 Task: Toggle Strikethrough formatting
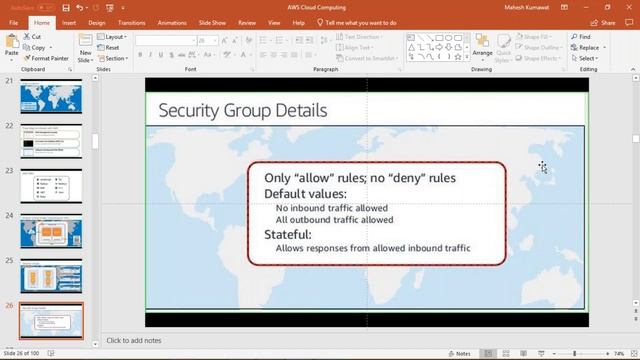[x=182, y=55]
